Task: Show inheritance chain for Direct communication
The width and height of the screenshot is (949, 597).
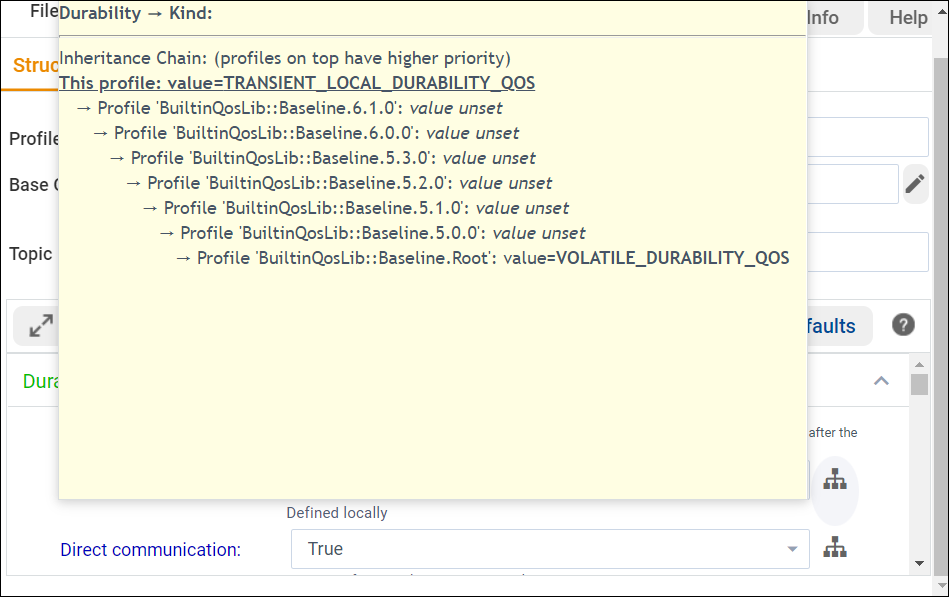Action: click(834, 548)
